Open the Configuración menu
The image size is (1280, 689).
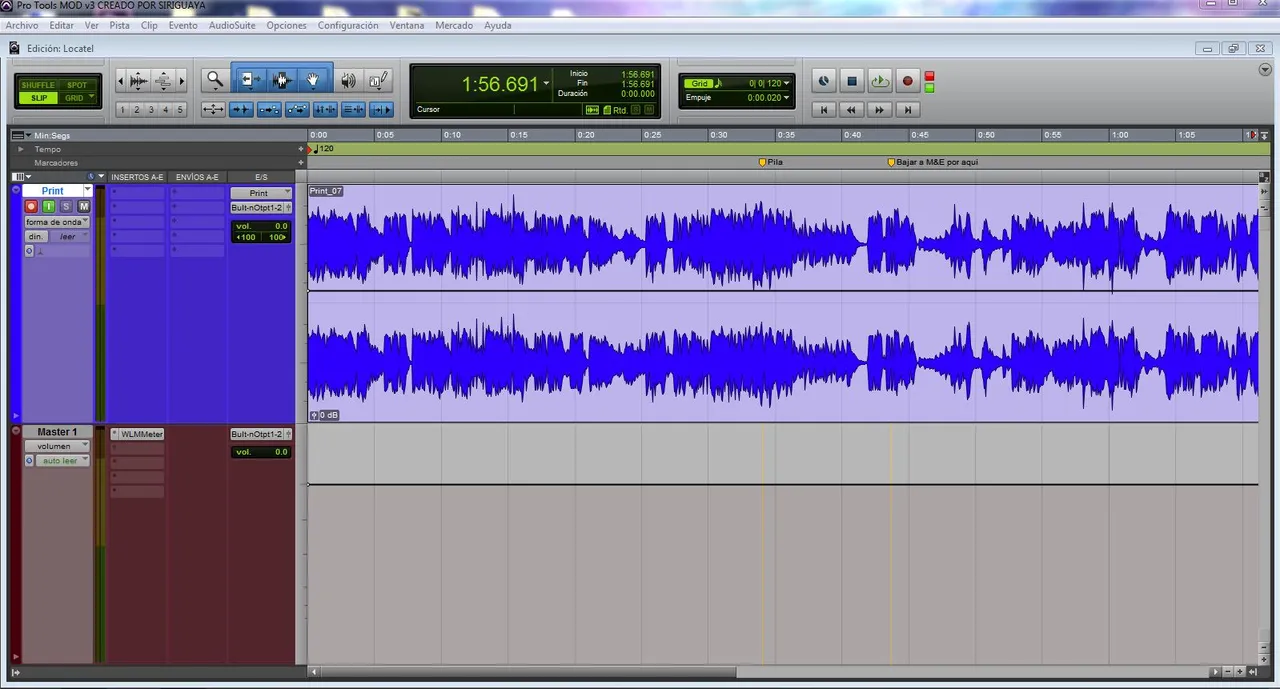(348, 25)
